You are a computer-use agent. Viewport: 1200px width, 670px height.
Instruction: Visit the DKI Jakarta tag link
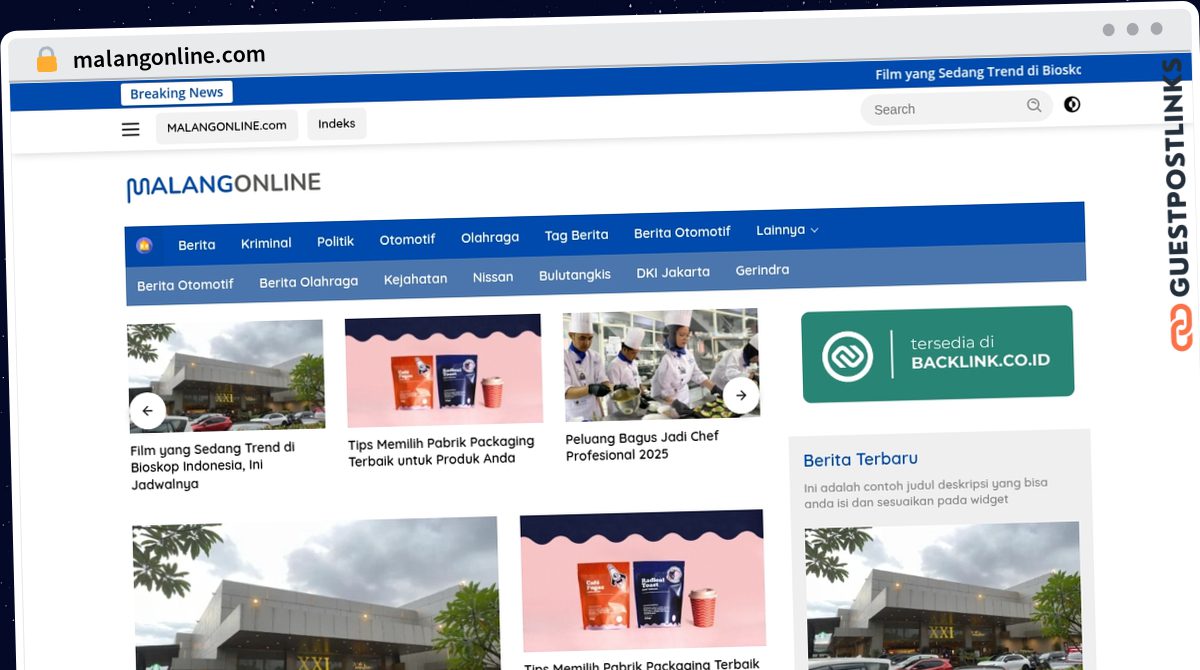pos(673,272)
